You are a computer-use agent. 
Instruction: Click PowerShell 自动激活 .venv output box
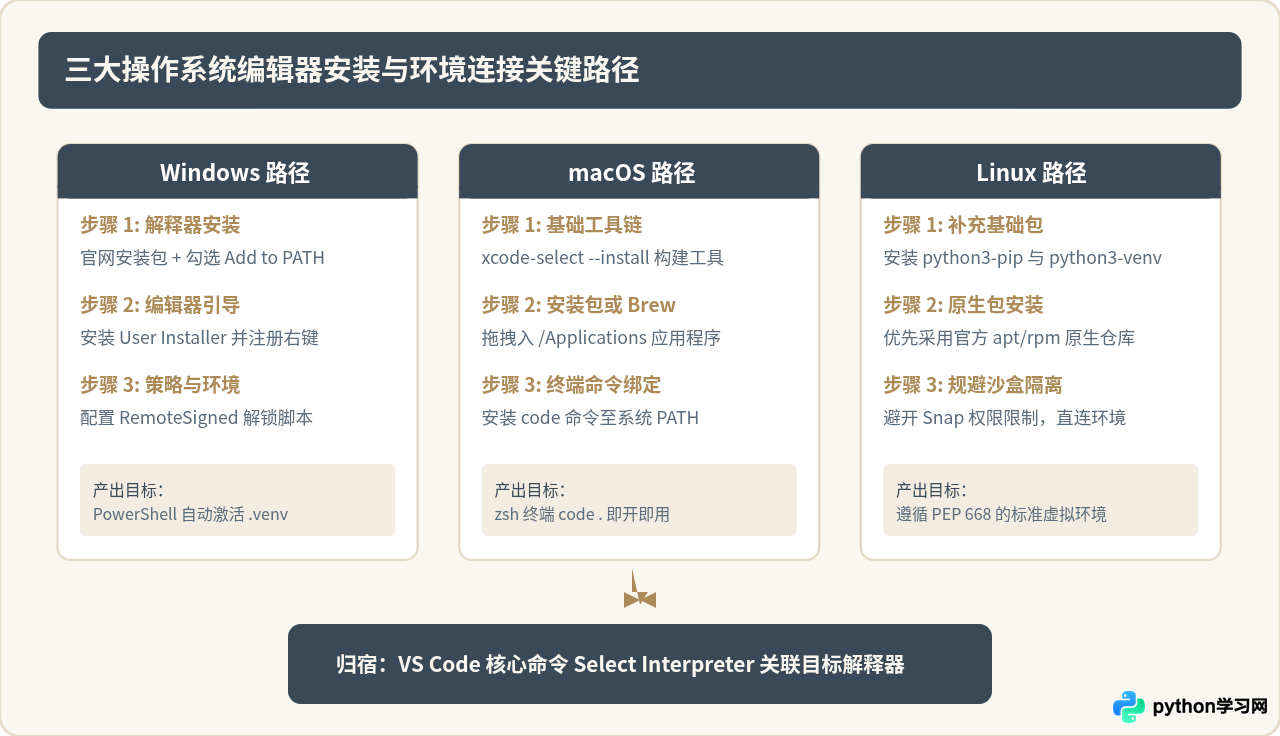[237, 500]
